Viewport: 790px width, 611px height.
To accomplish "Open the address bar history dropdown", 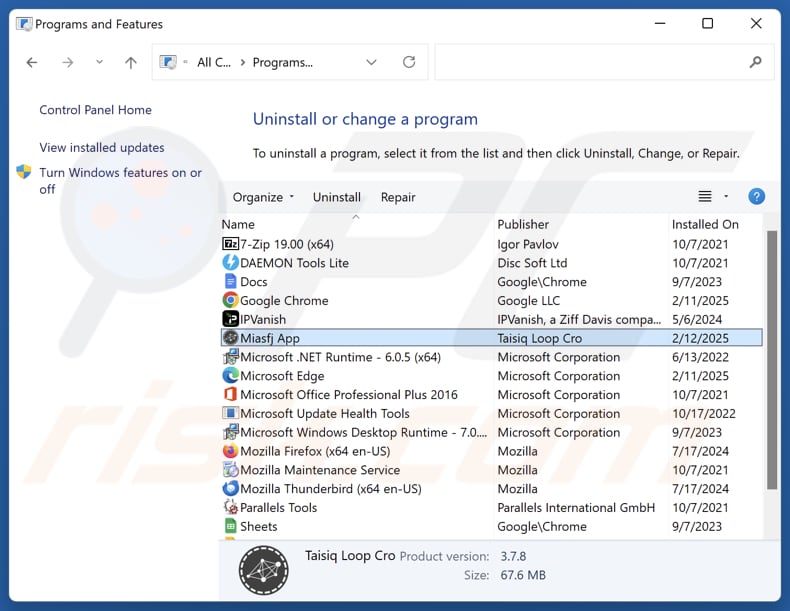I will coord(371,62).
